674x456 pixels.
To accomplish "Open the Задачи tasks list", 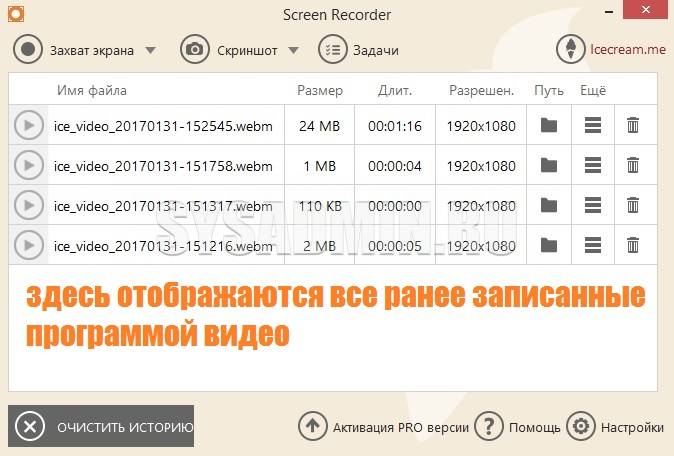I will [x=359, y=49].
